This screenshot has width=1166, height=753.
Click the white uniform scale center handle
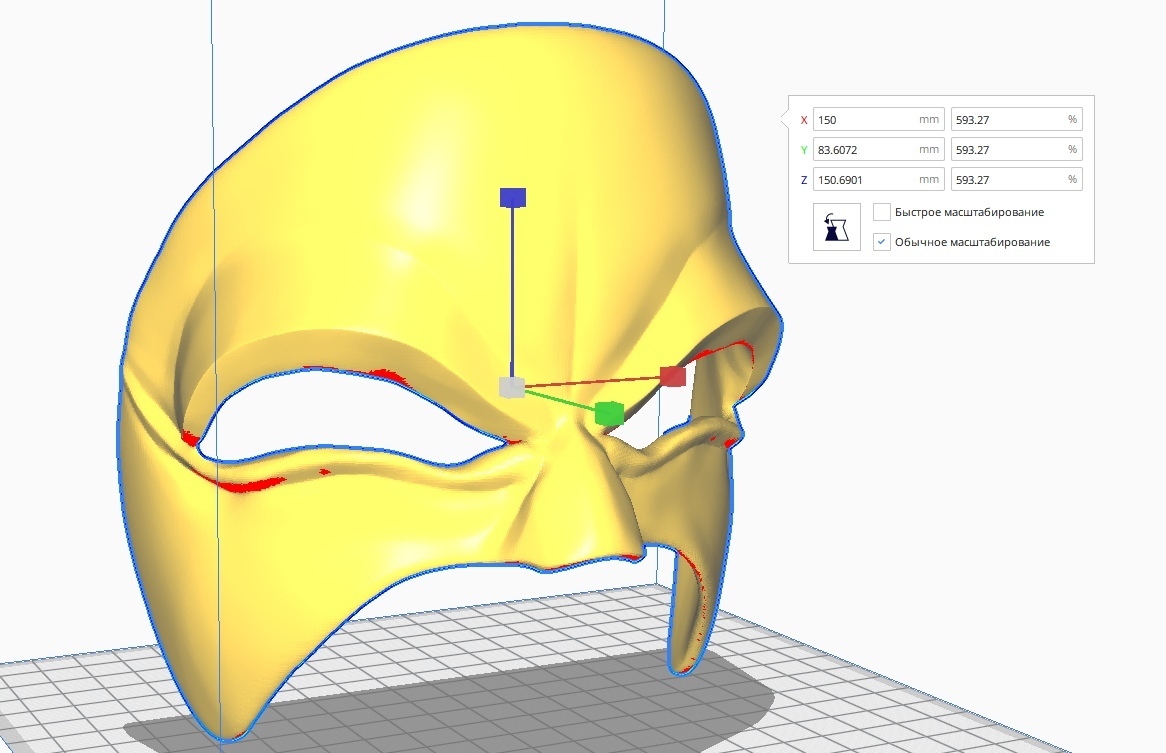(510, 385)
